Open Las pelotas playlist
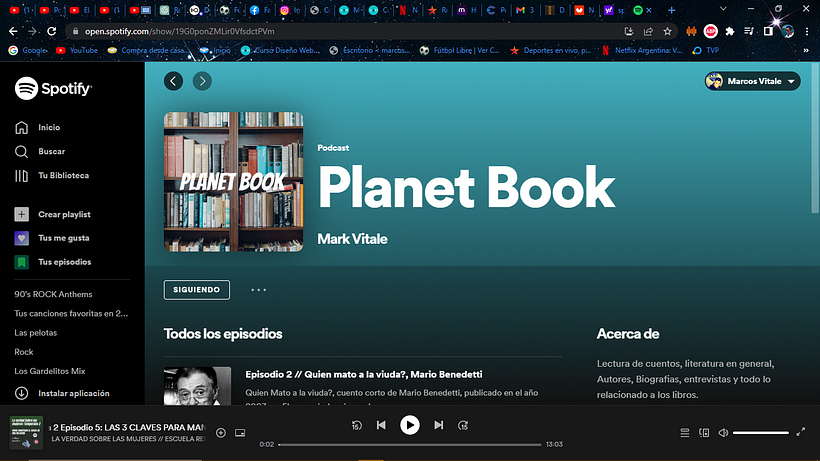The width and height of the screenshot is (820, 461). point(36,333)
